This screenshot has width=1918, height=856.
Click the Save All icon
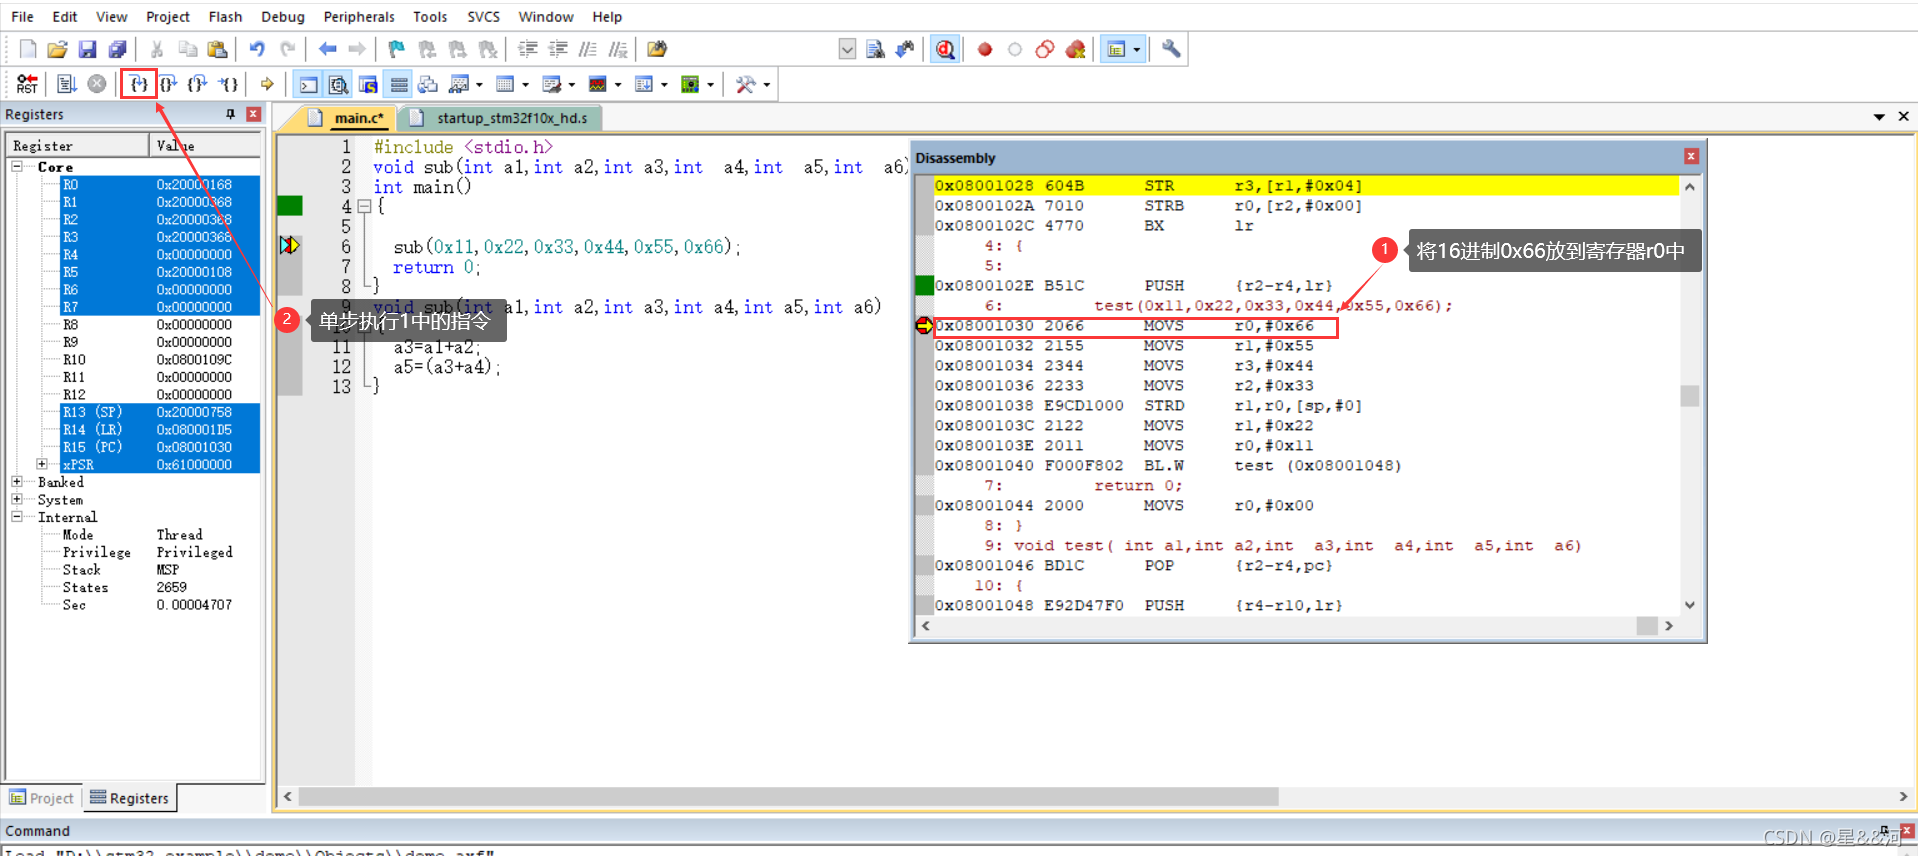click(117, 49)
